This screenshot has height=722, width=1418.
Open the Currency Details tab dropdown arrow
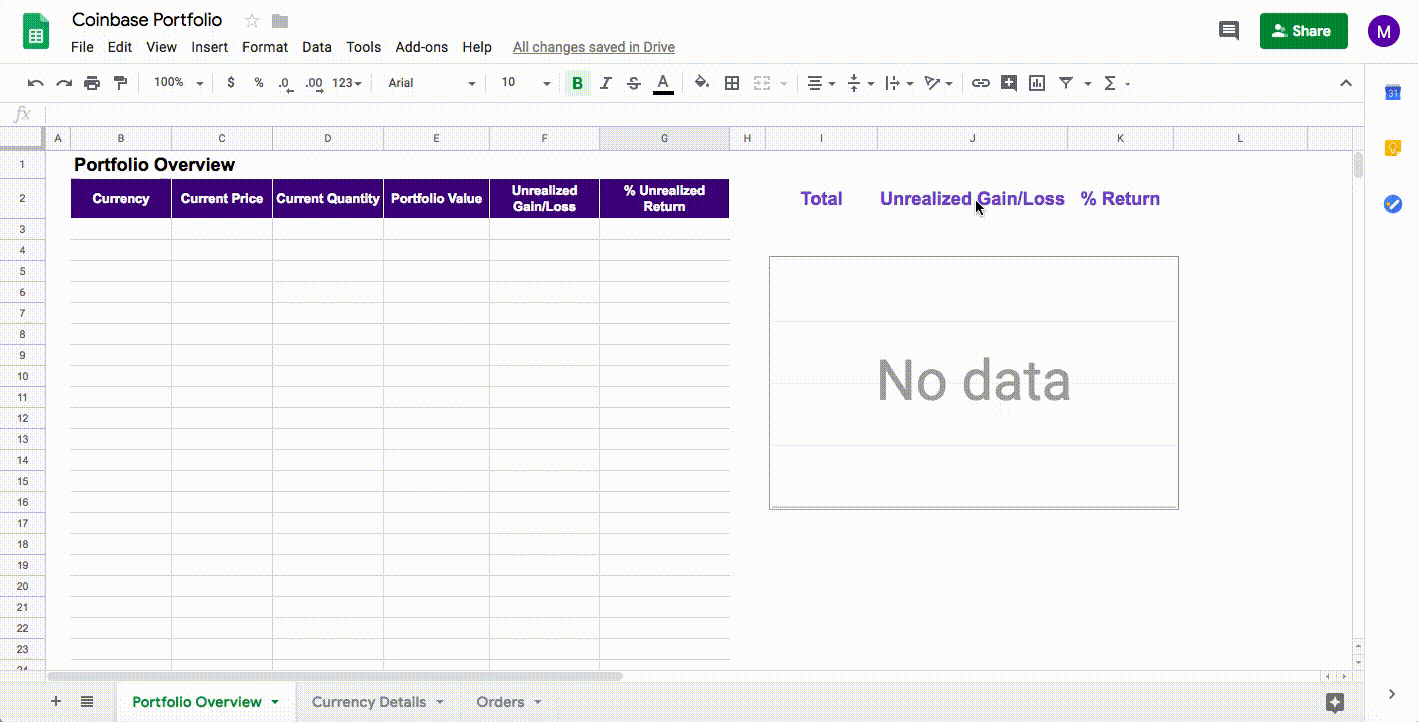click(x=440, y=702)
